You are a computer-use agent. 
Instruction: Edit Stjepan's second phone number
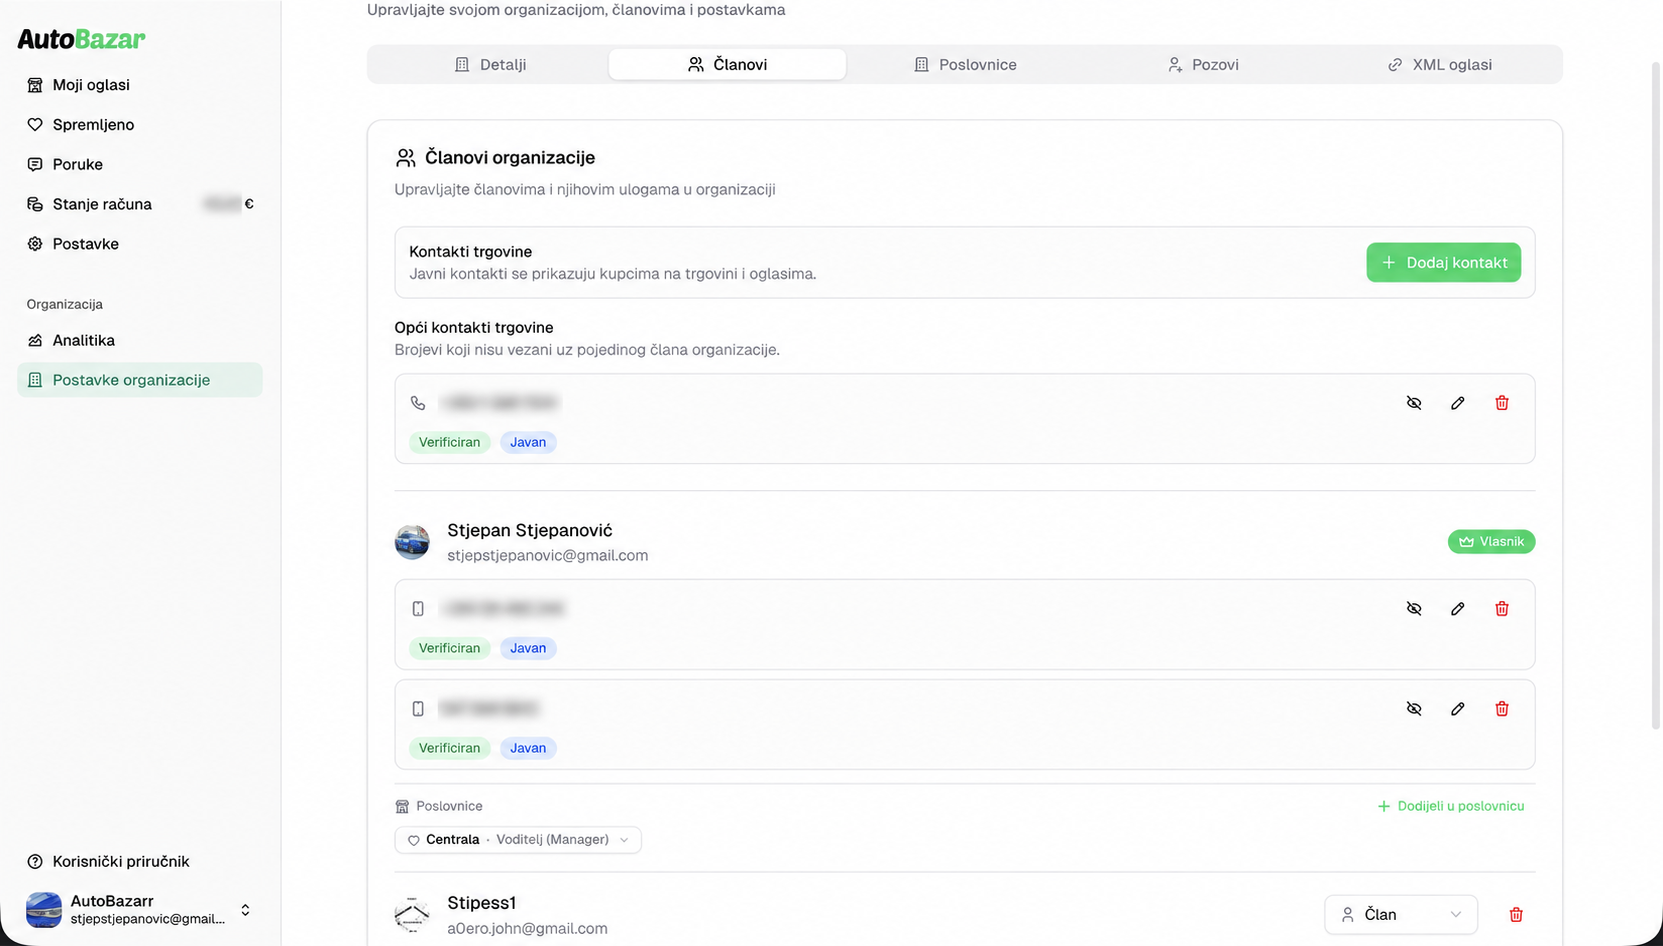click(x=1457, y=709)
